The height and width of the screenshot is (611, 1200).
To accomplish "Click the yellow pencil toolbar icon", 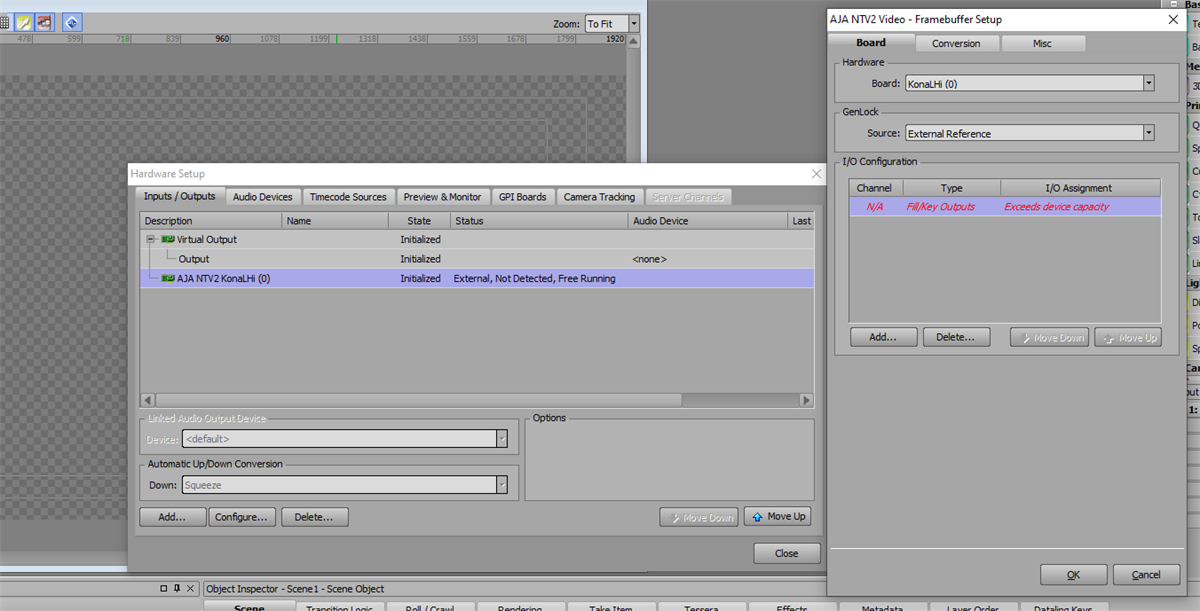I will pyautogui.click(x=23, y=22).
